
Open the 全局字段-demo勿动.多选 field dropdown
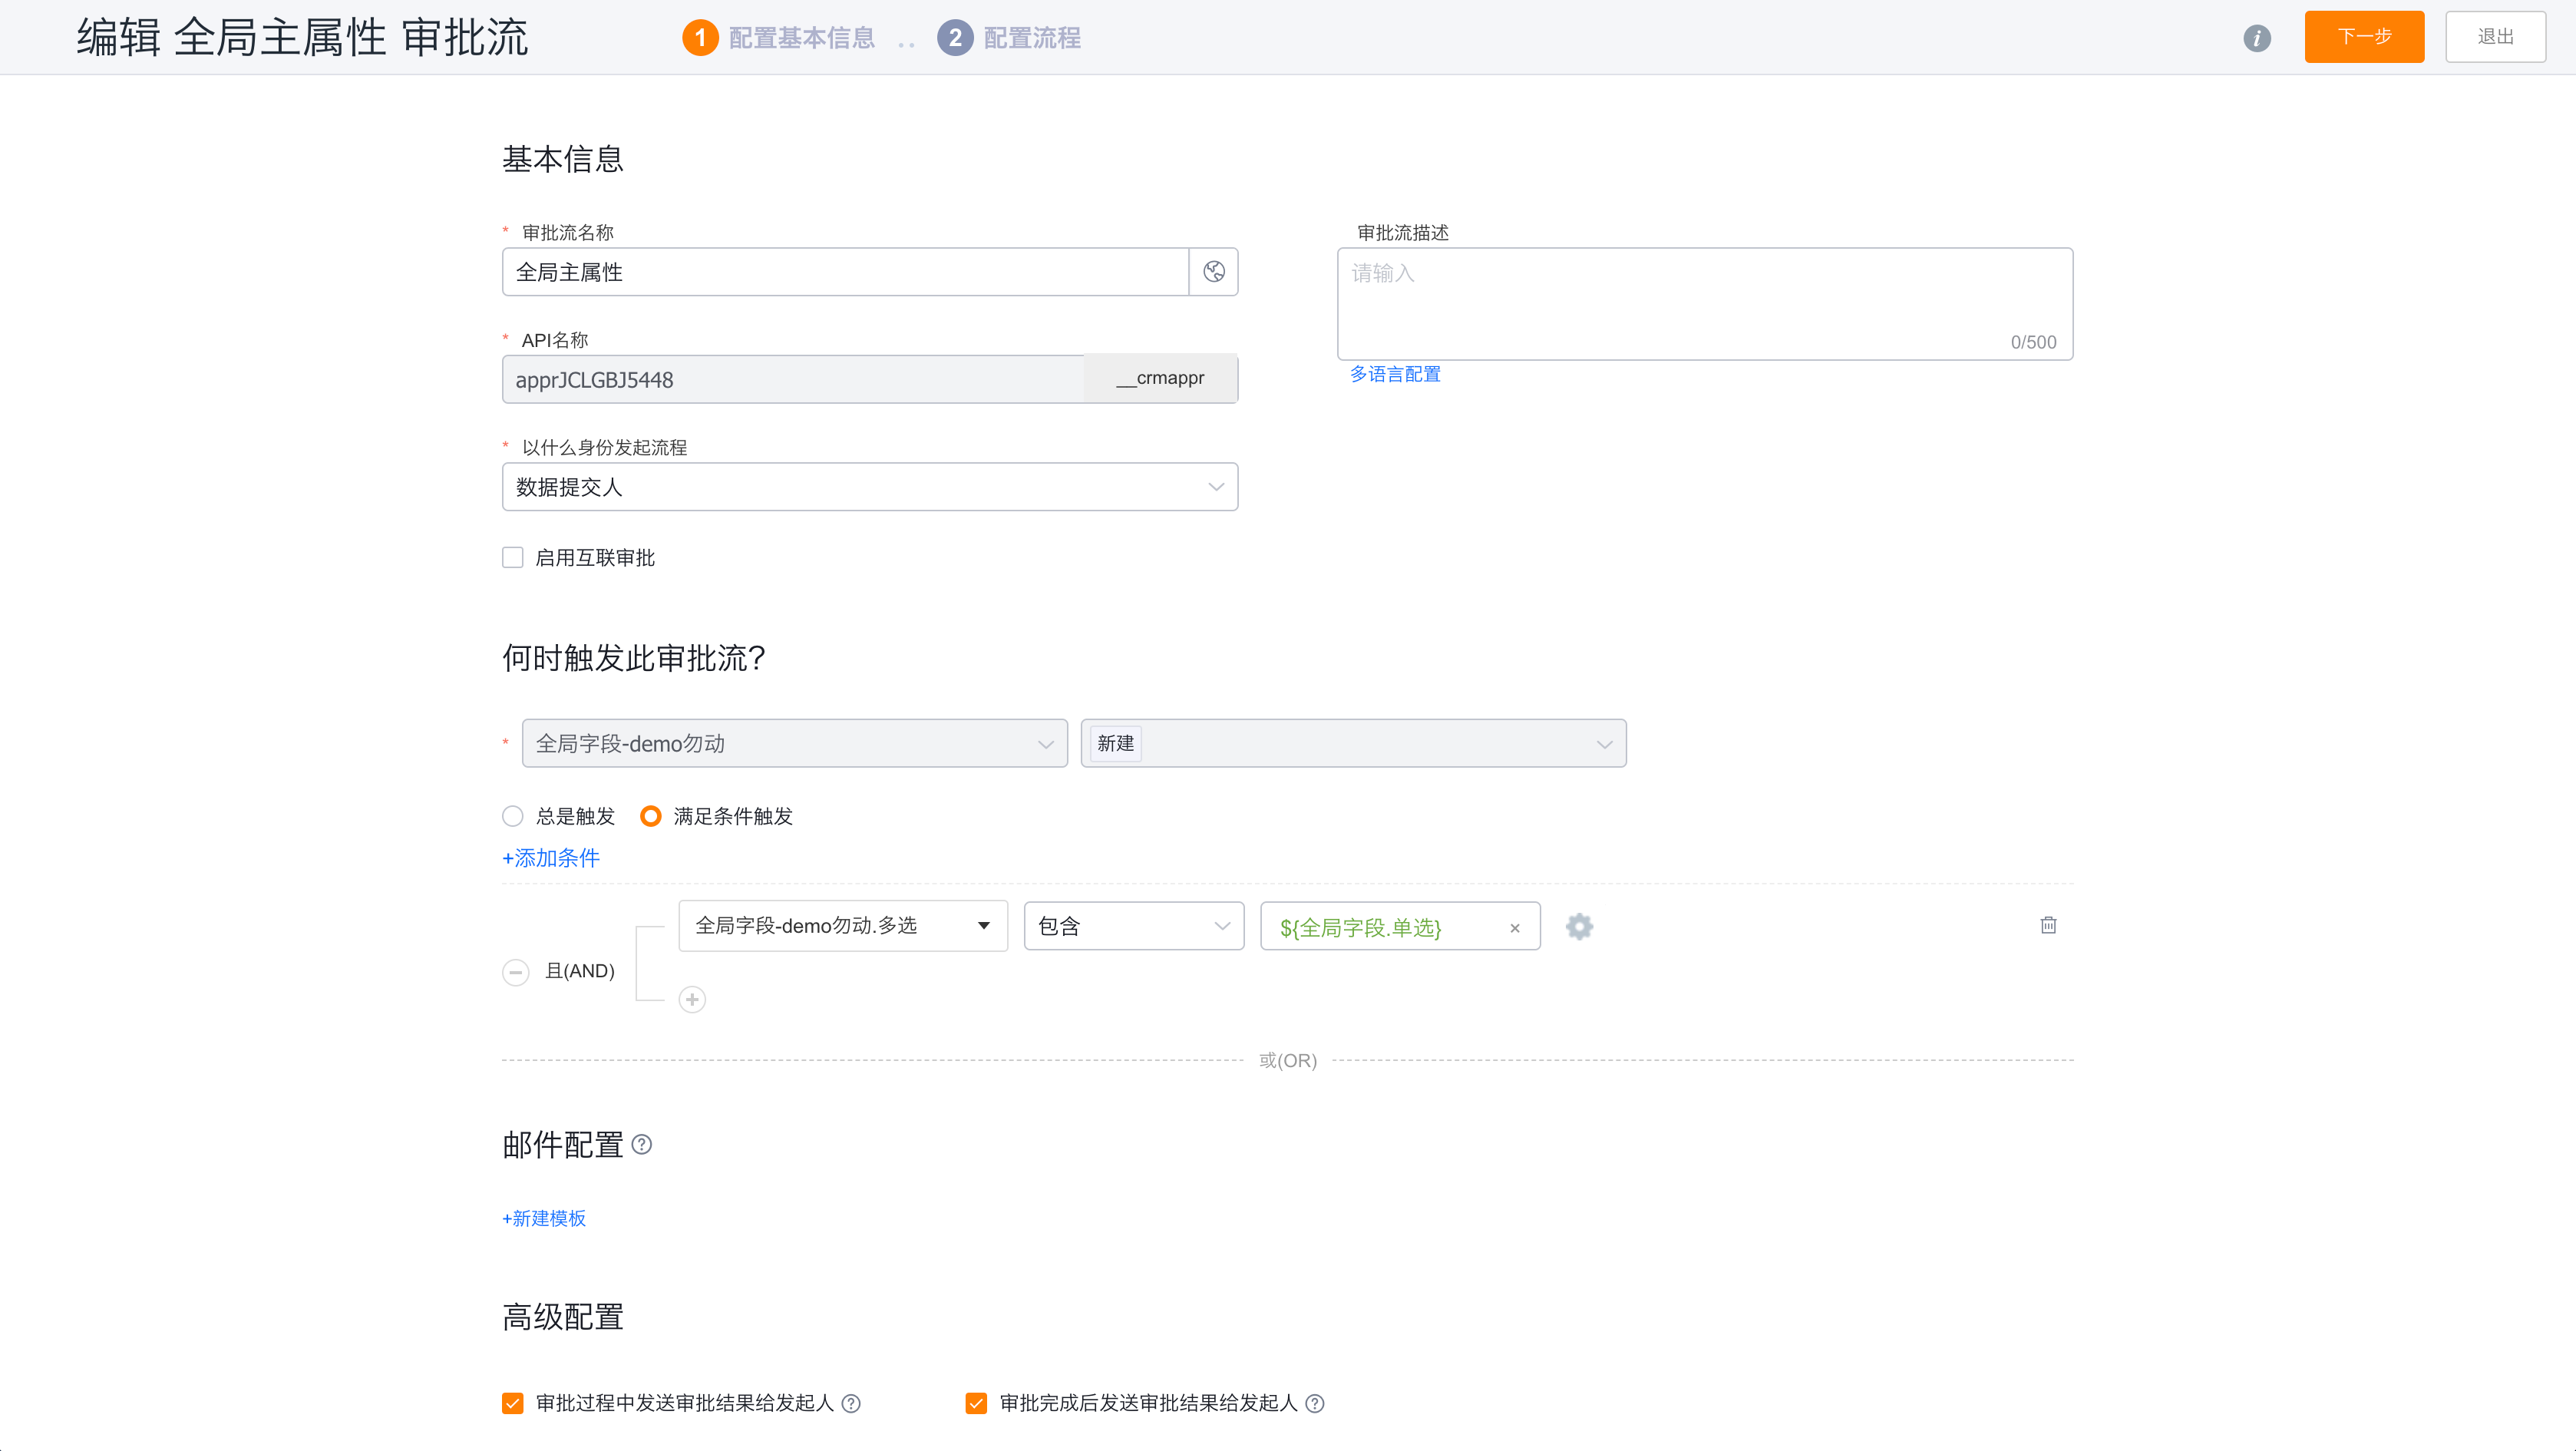tap(842, 926)
